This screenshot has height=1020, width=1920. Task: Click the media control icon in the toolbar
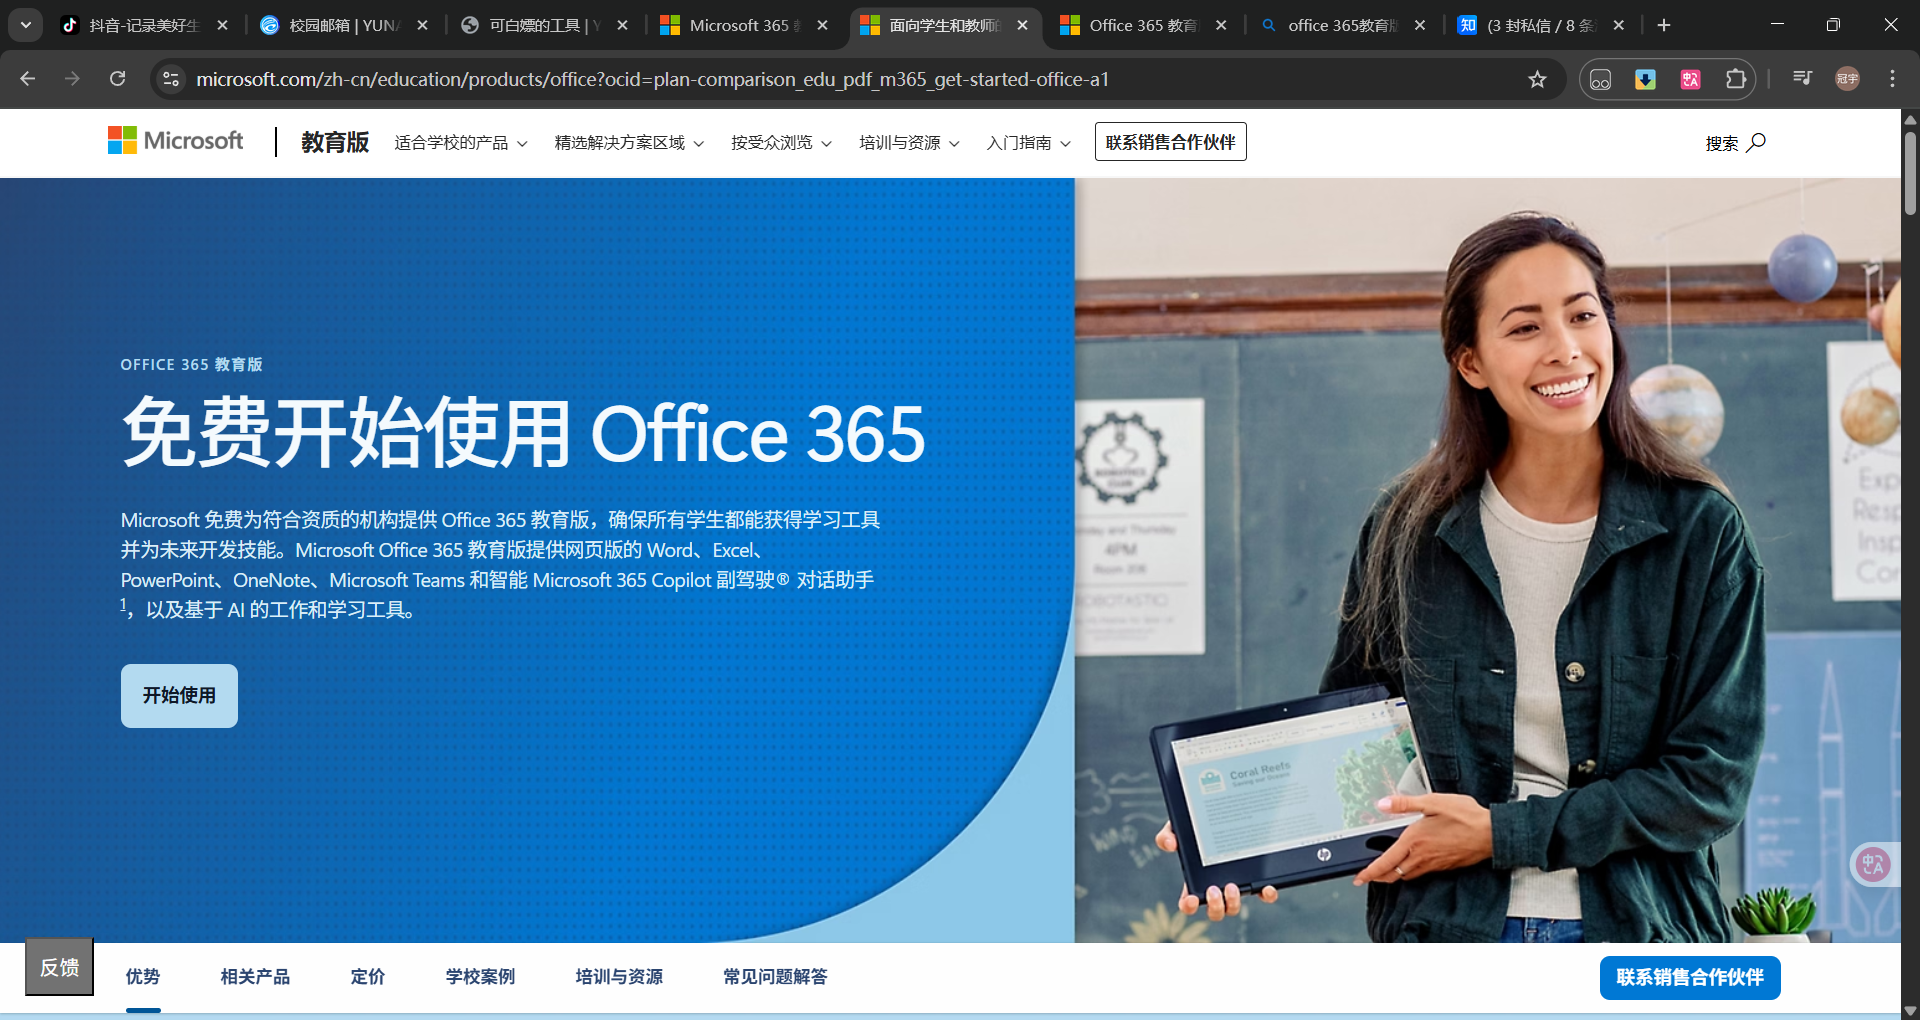[1802, 79]
